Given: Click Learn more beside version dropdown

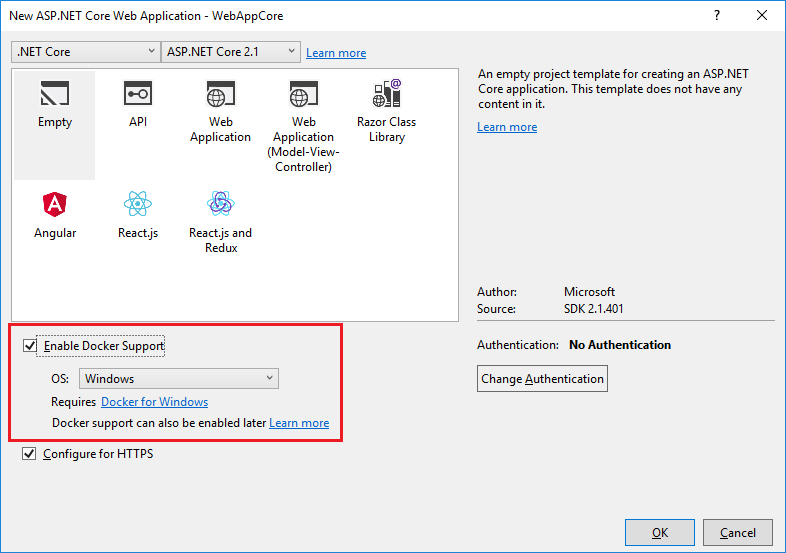Looking at the screenshot, I should click(336, 53).
